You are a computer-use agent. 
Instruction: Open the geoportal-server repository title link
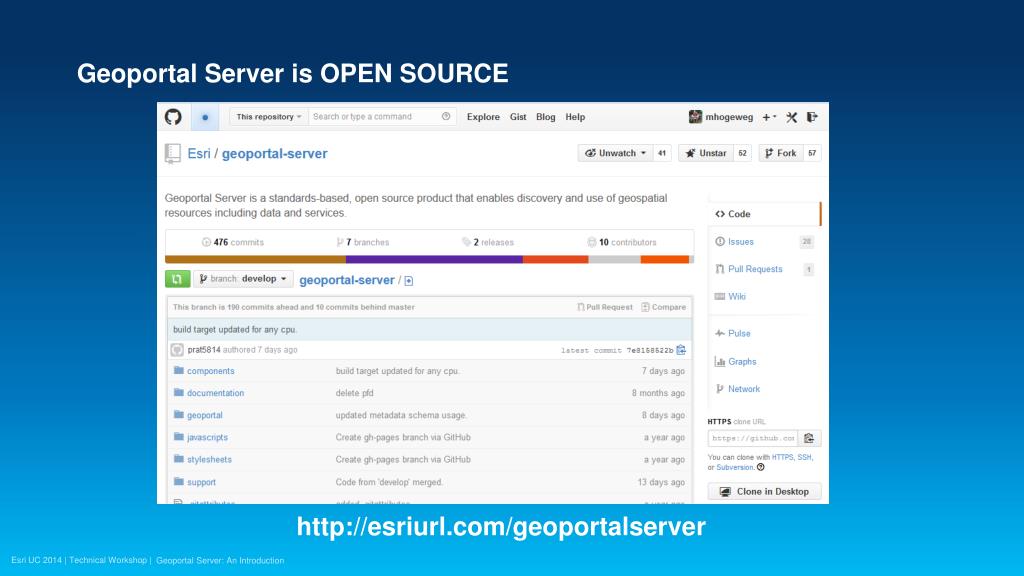coord(274,153)
